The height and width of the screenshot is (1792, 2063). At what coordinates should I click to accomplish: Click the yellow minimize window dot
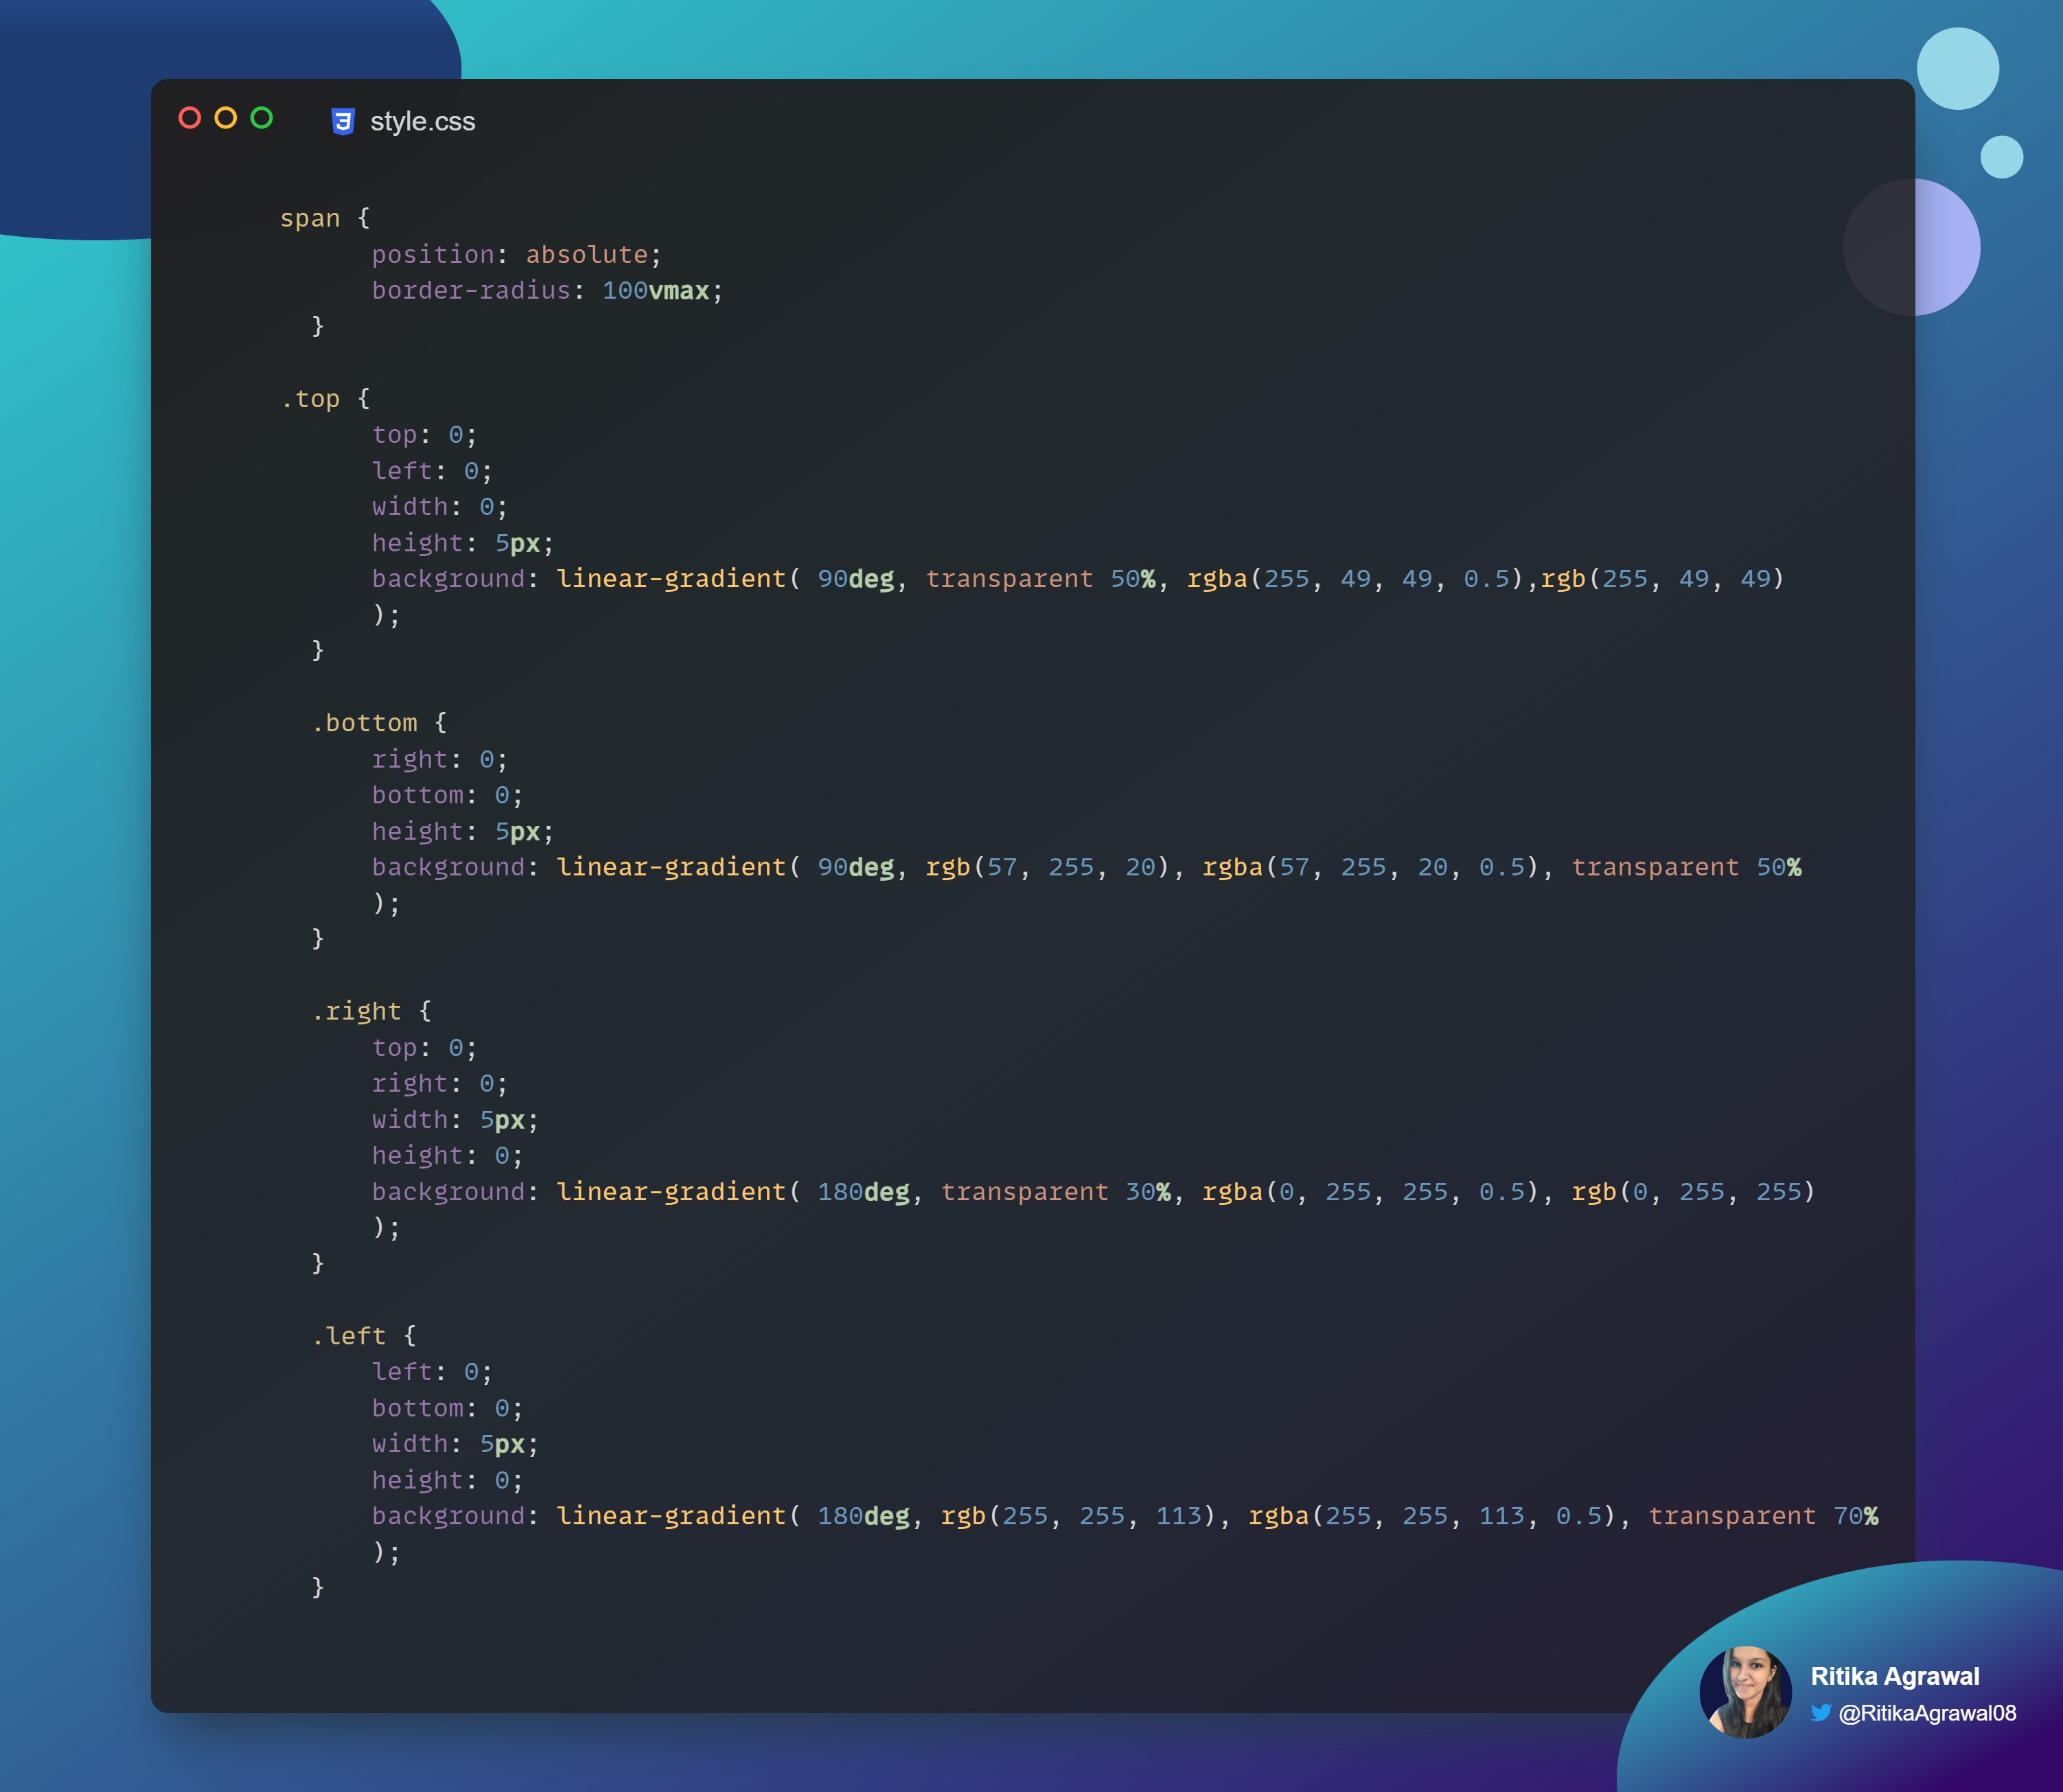[226, 118]
